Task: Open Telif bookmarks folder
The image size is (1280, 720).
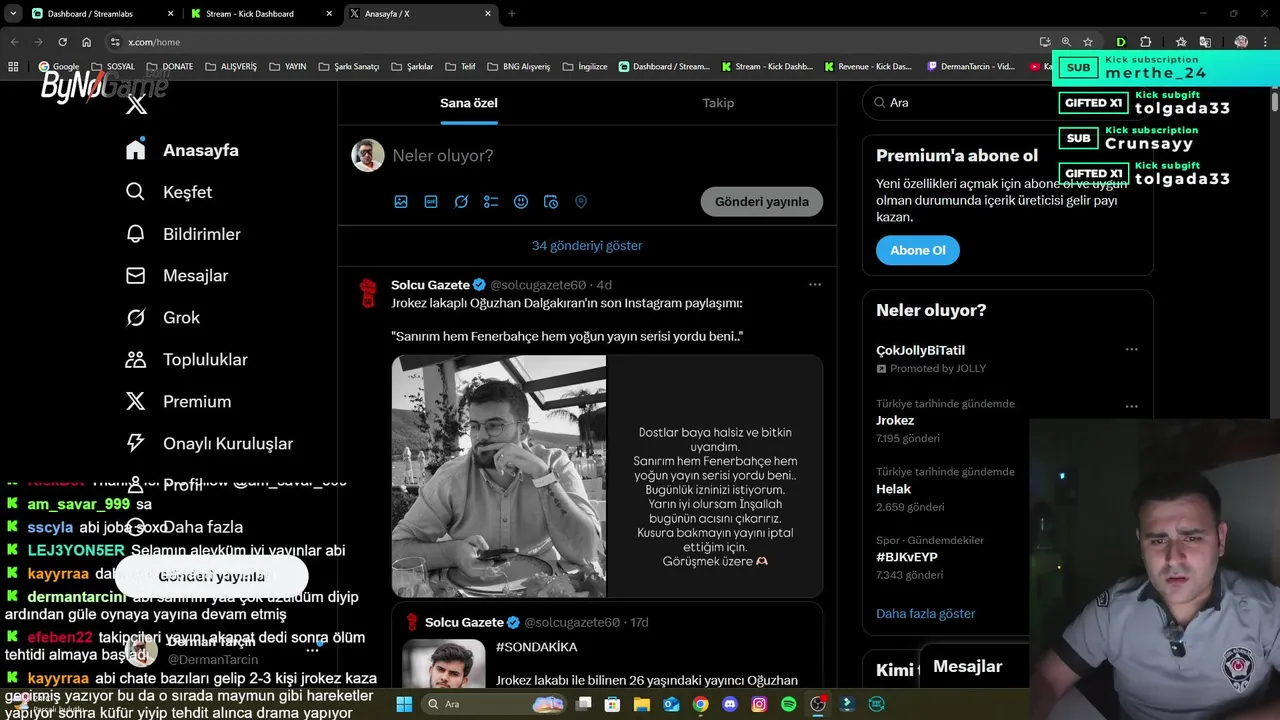Action: coord(460,67)
